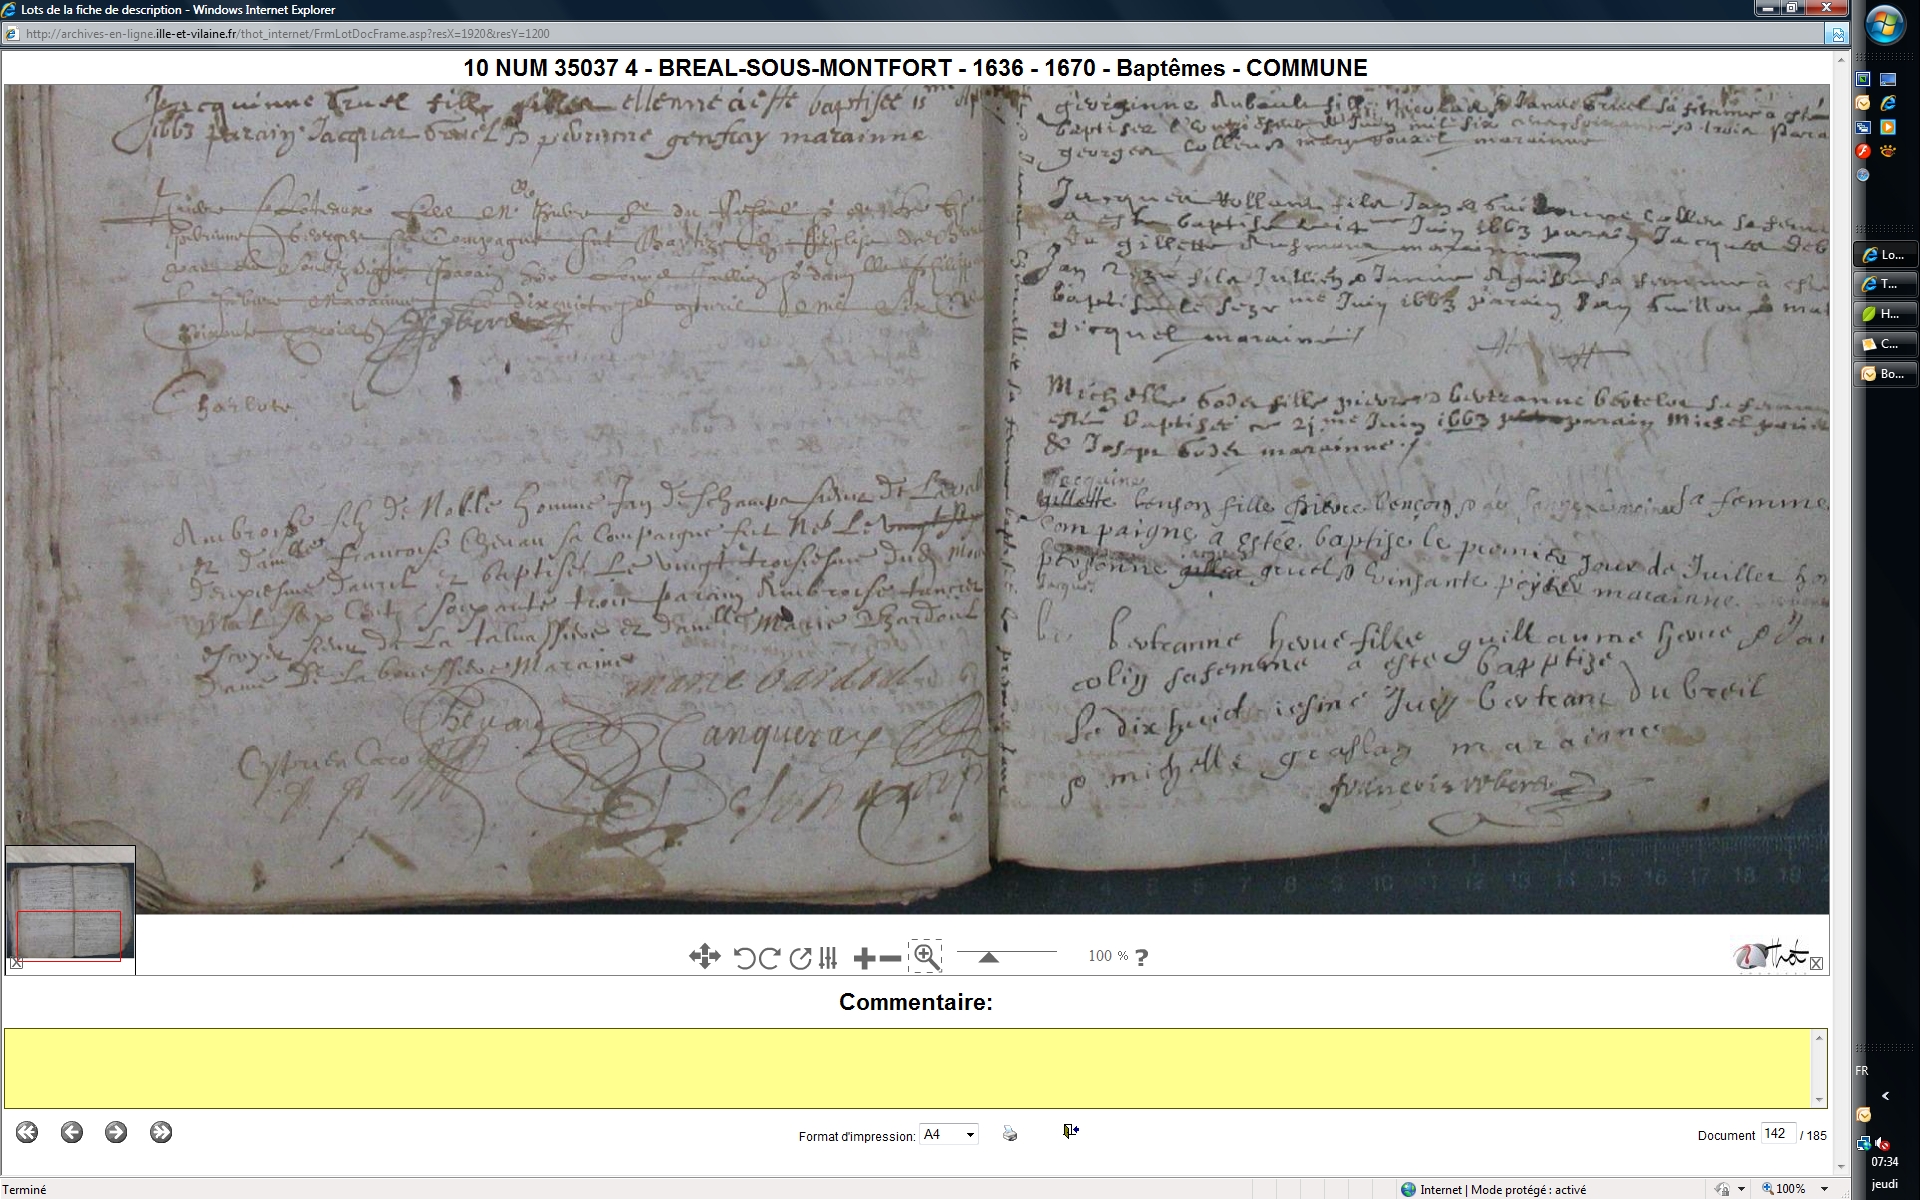1920x1200 pixels.
Task: Reset the image rotation
Action: [800, 958]
